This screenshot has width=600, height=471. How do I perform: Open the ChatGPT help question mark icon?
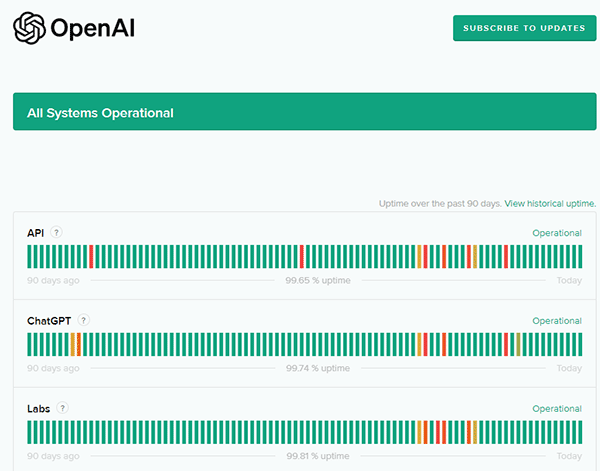(83, 320)
